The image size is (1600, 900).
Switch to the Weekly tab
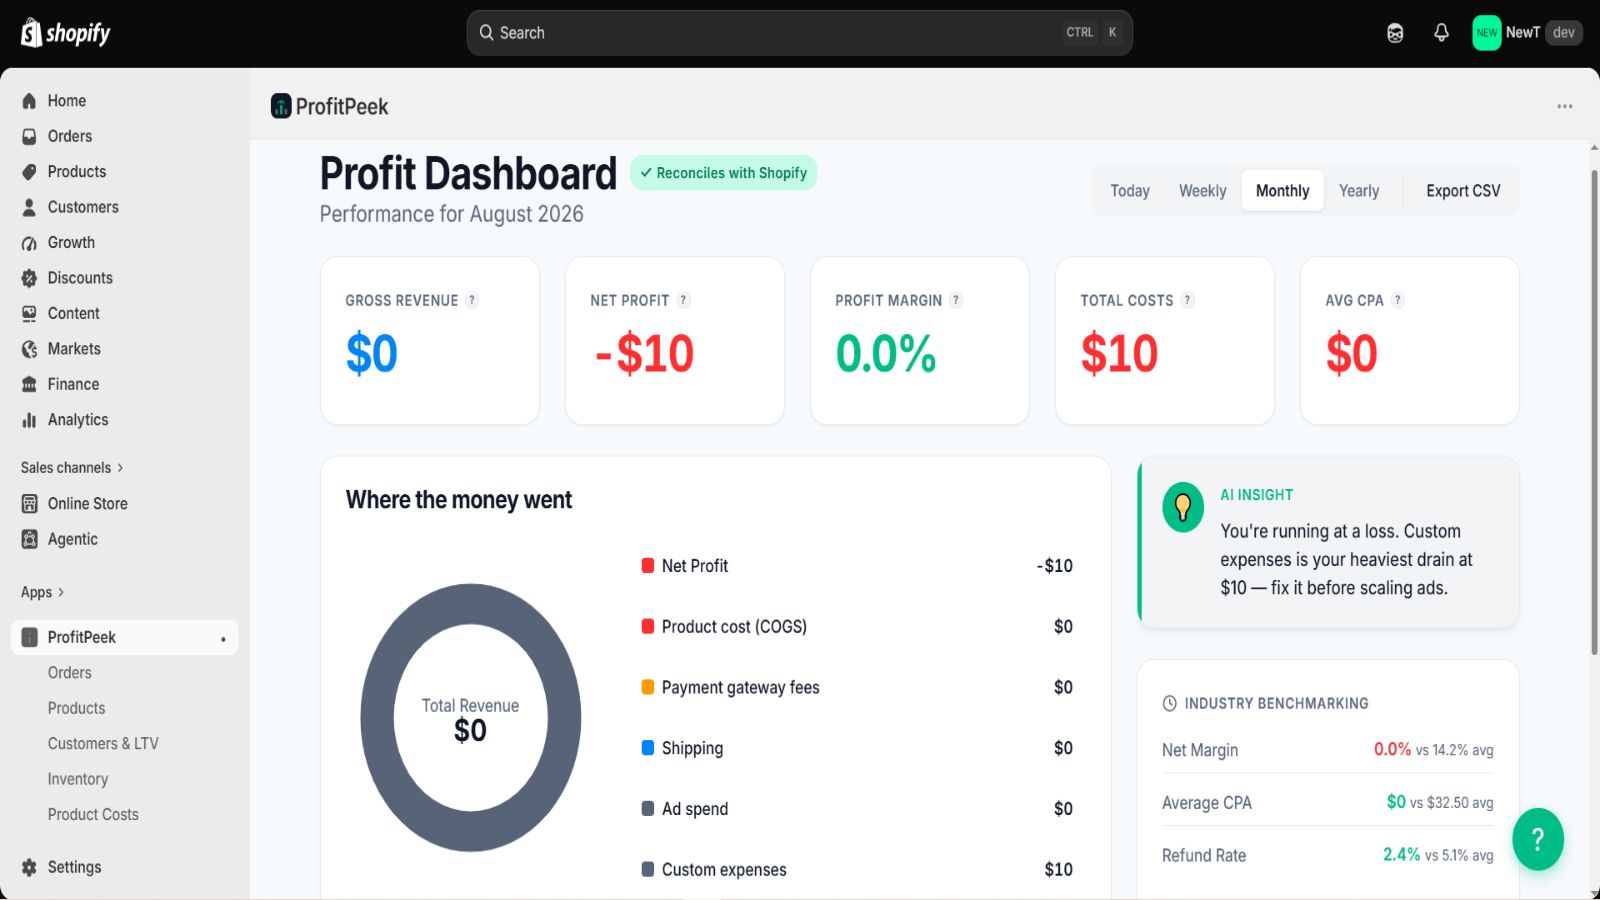click(x=1202, y=191)
